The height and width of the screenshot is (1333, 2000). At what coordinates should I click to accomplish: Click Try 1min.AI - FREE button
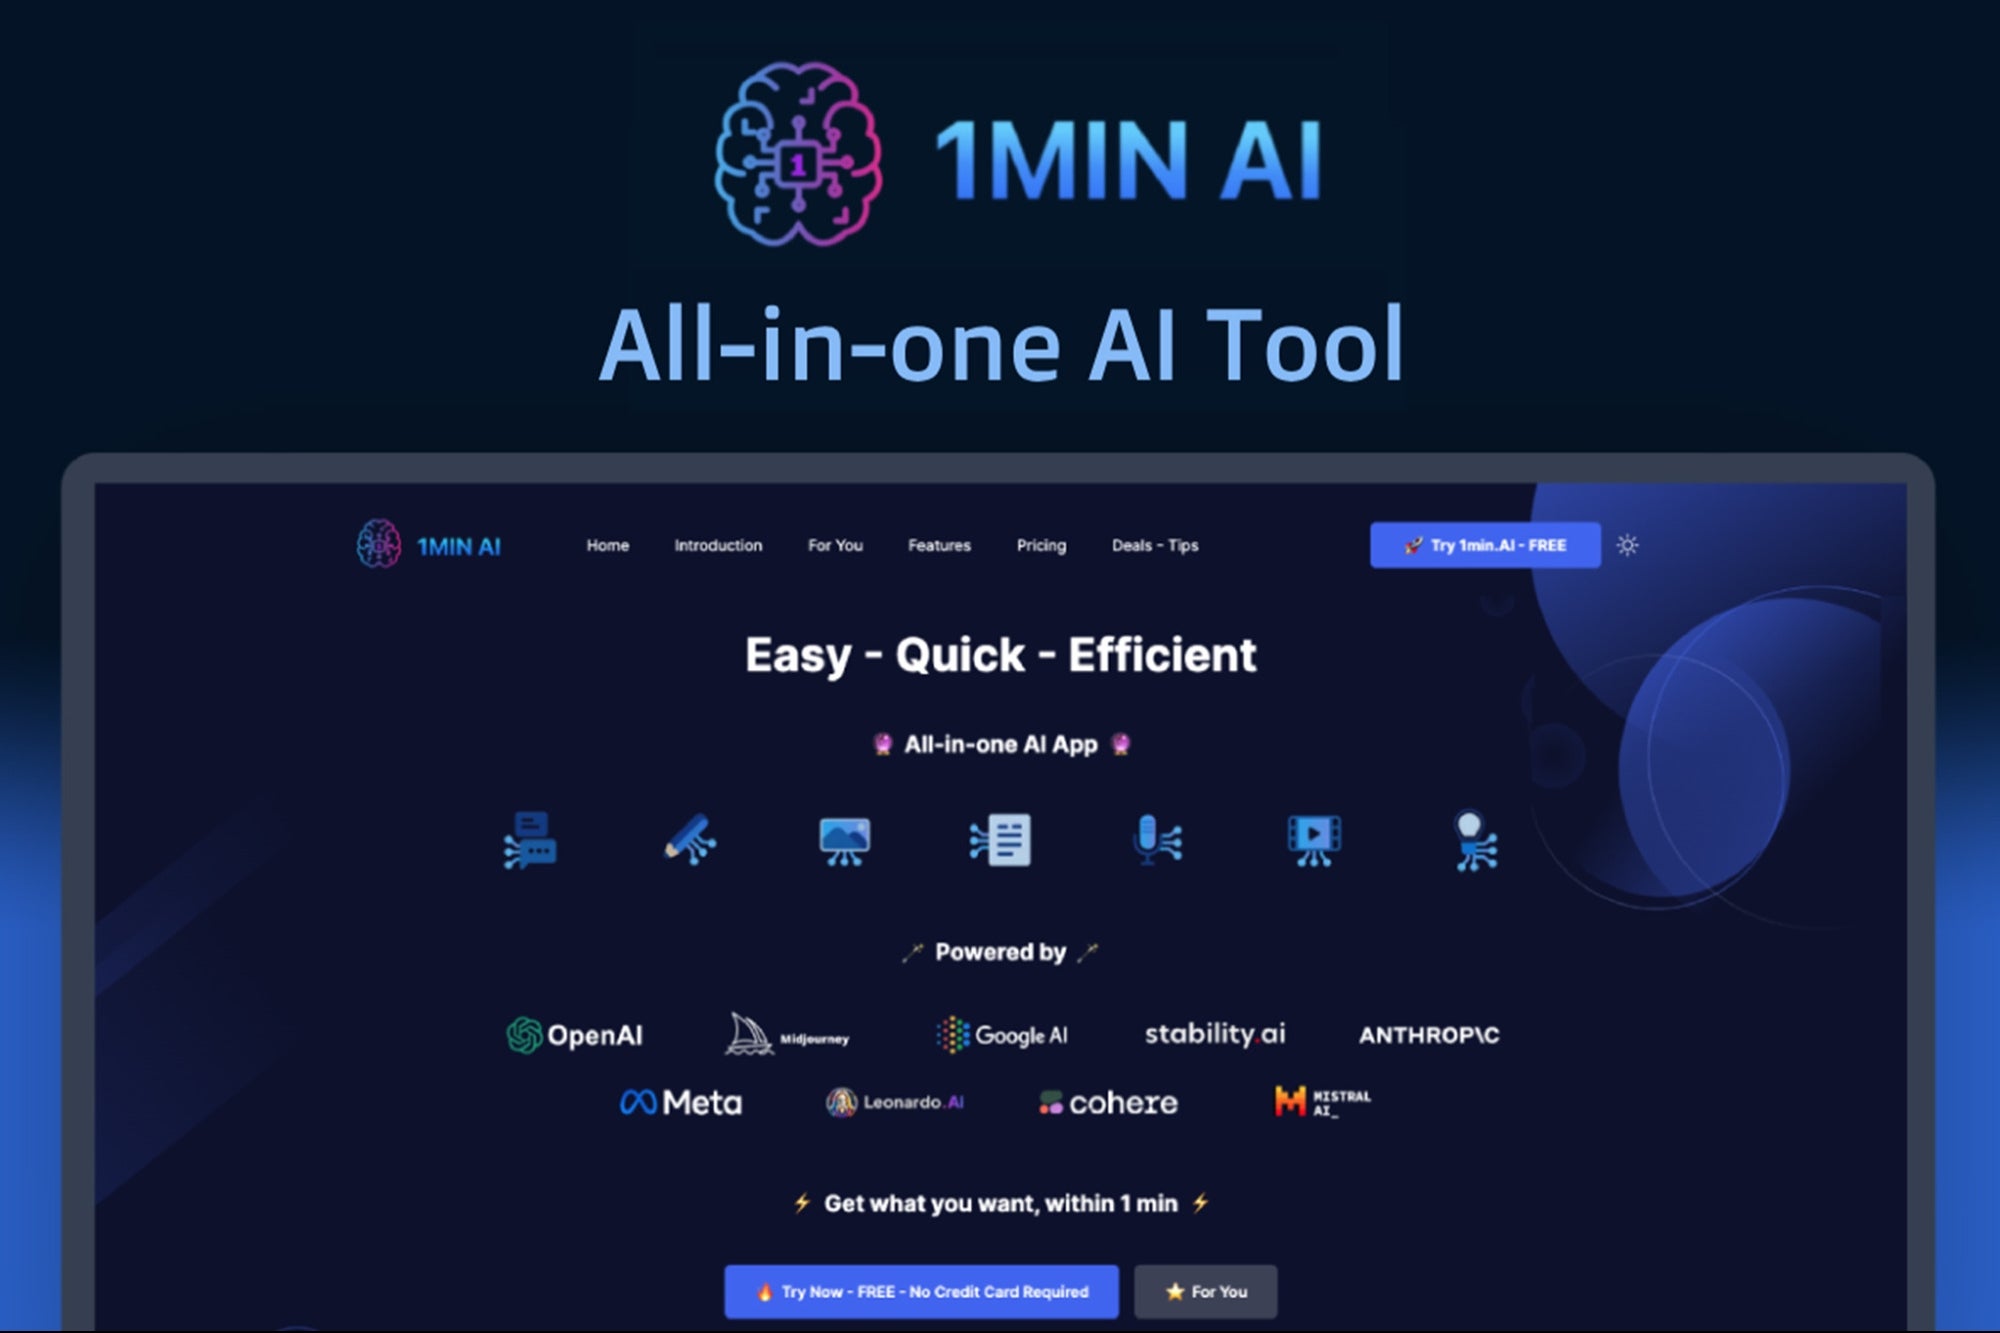pos(1484,545)
